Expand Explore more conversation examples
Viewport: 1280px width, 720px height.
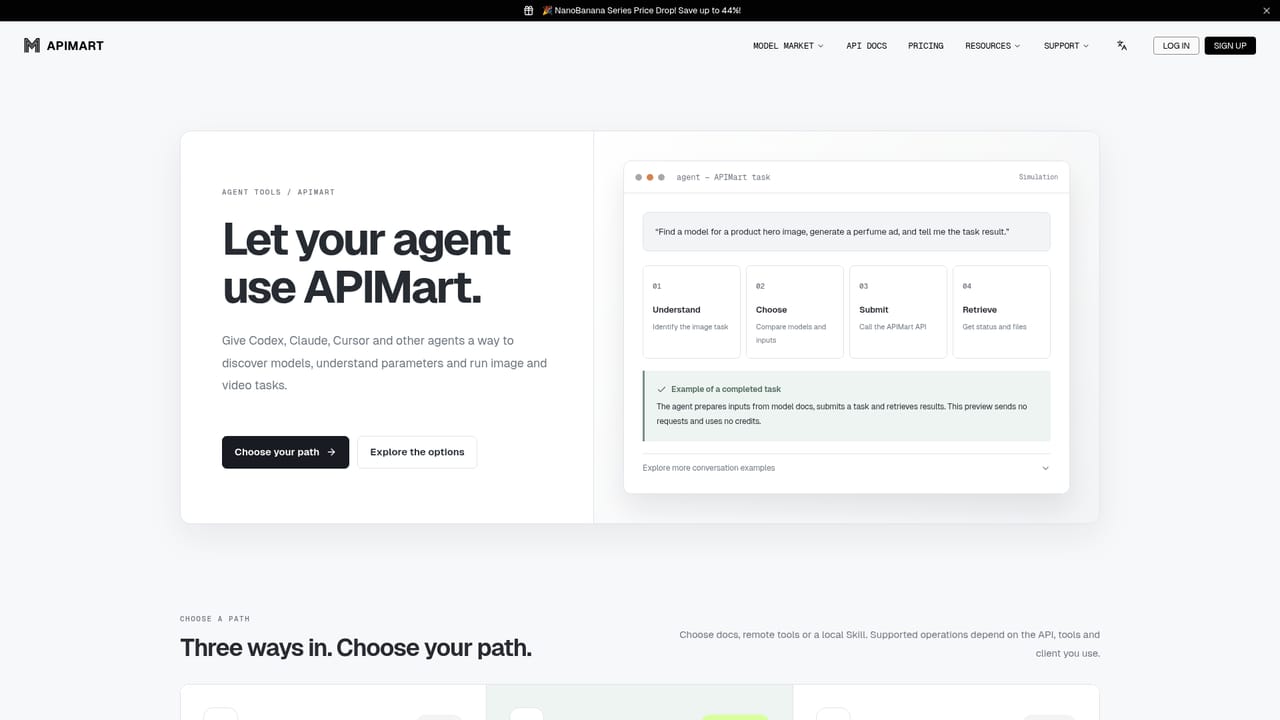pyautogui.click(x=846, y=468)
